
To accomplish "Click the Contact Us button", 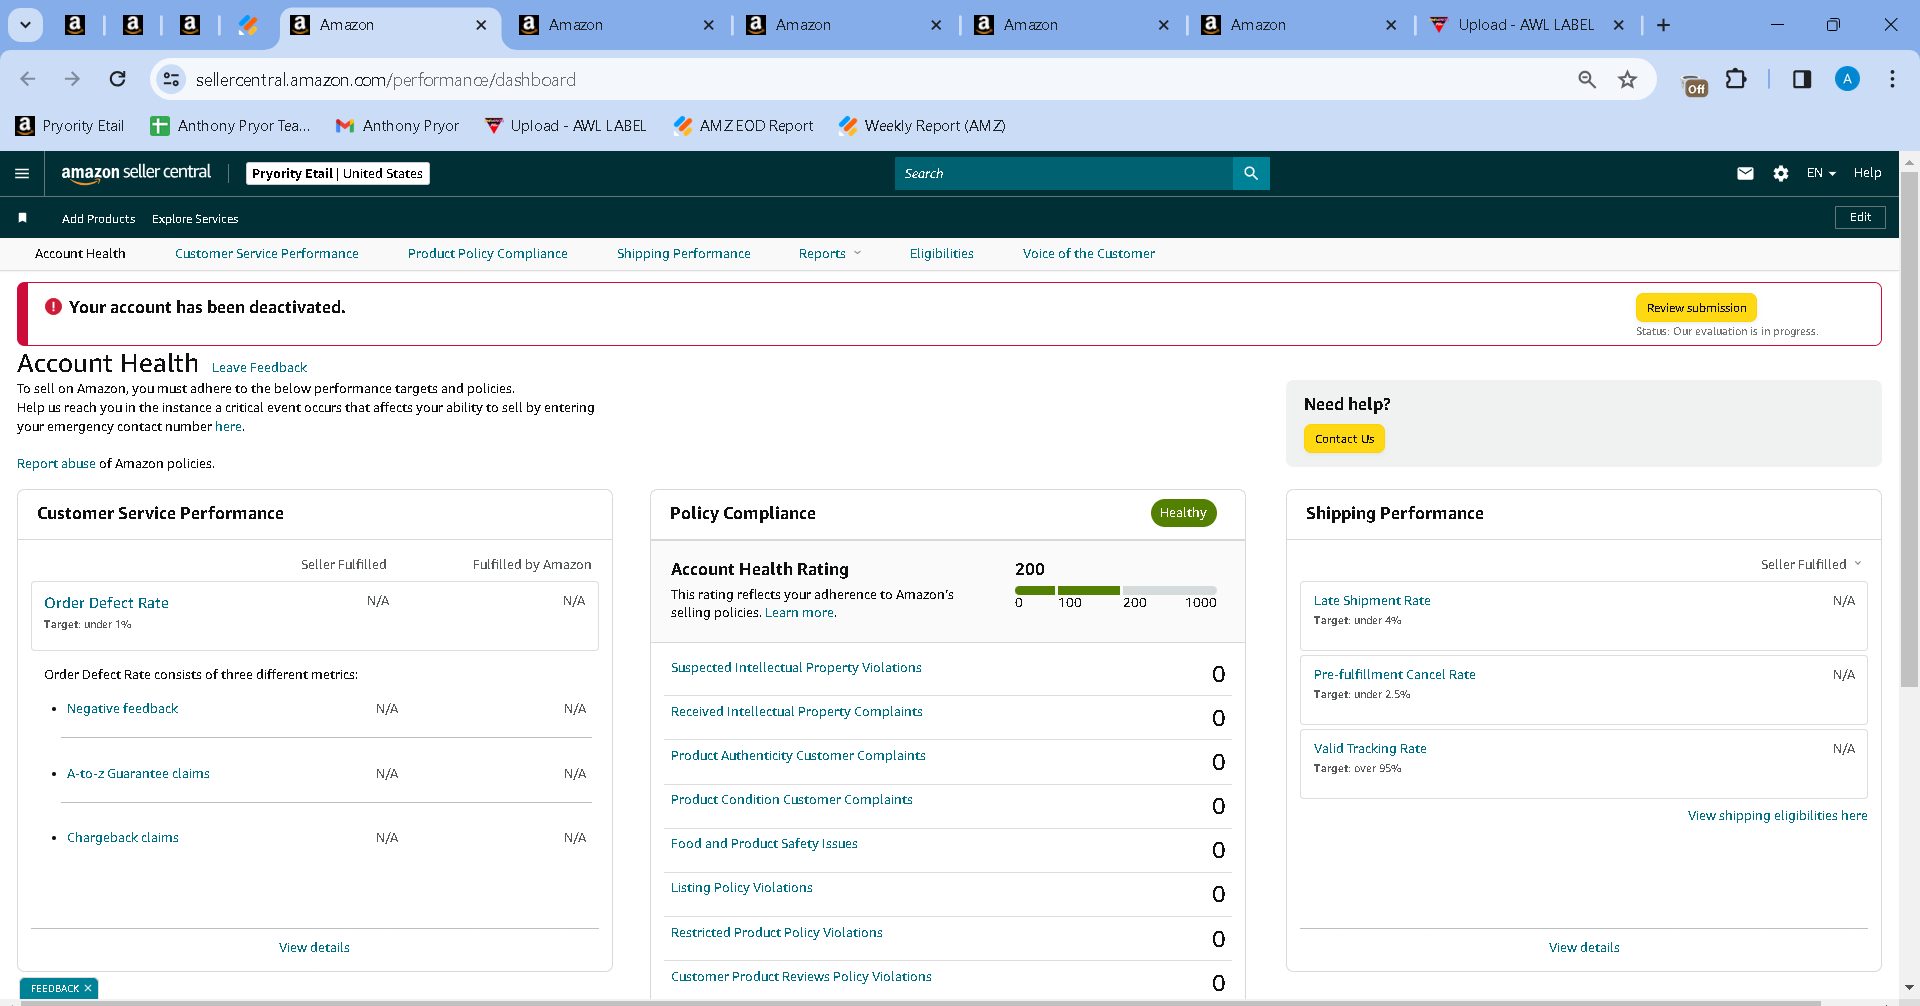I will (x=1344, y=439).
